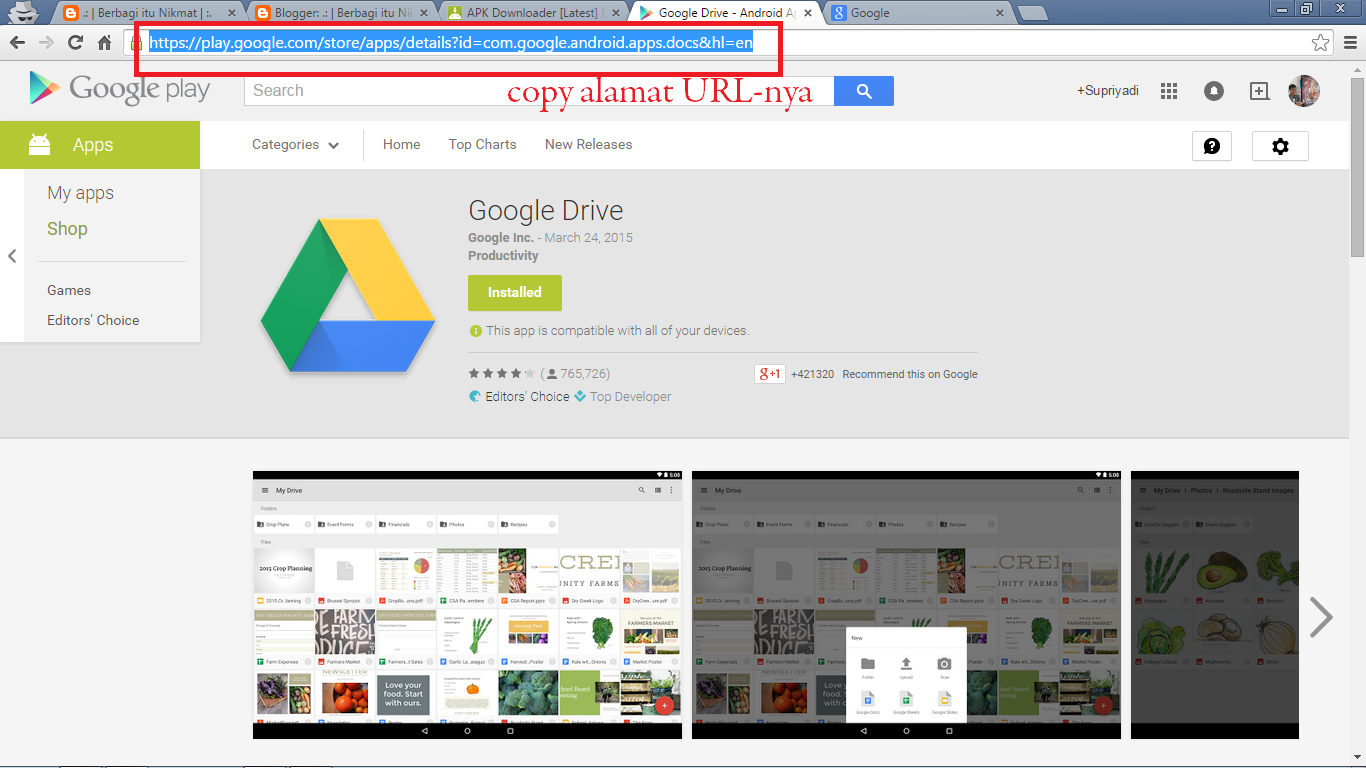Click the browser forward arrow

(x=46, y=43)
